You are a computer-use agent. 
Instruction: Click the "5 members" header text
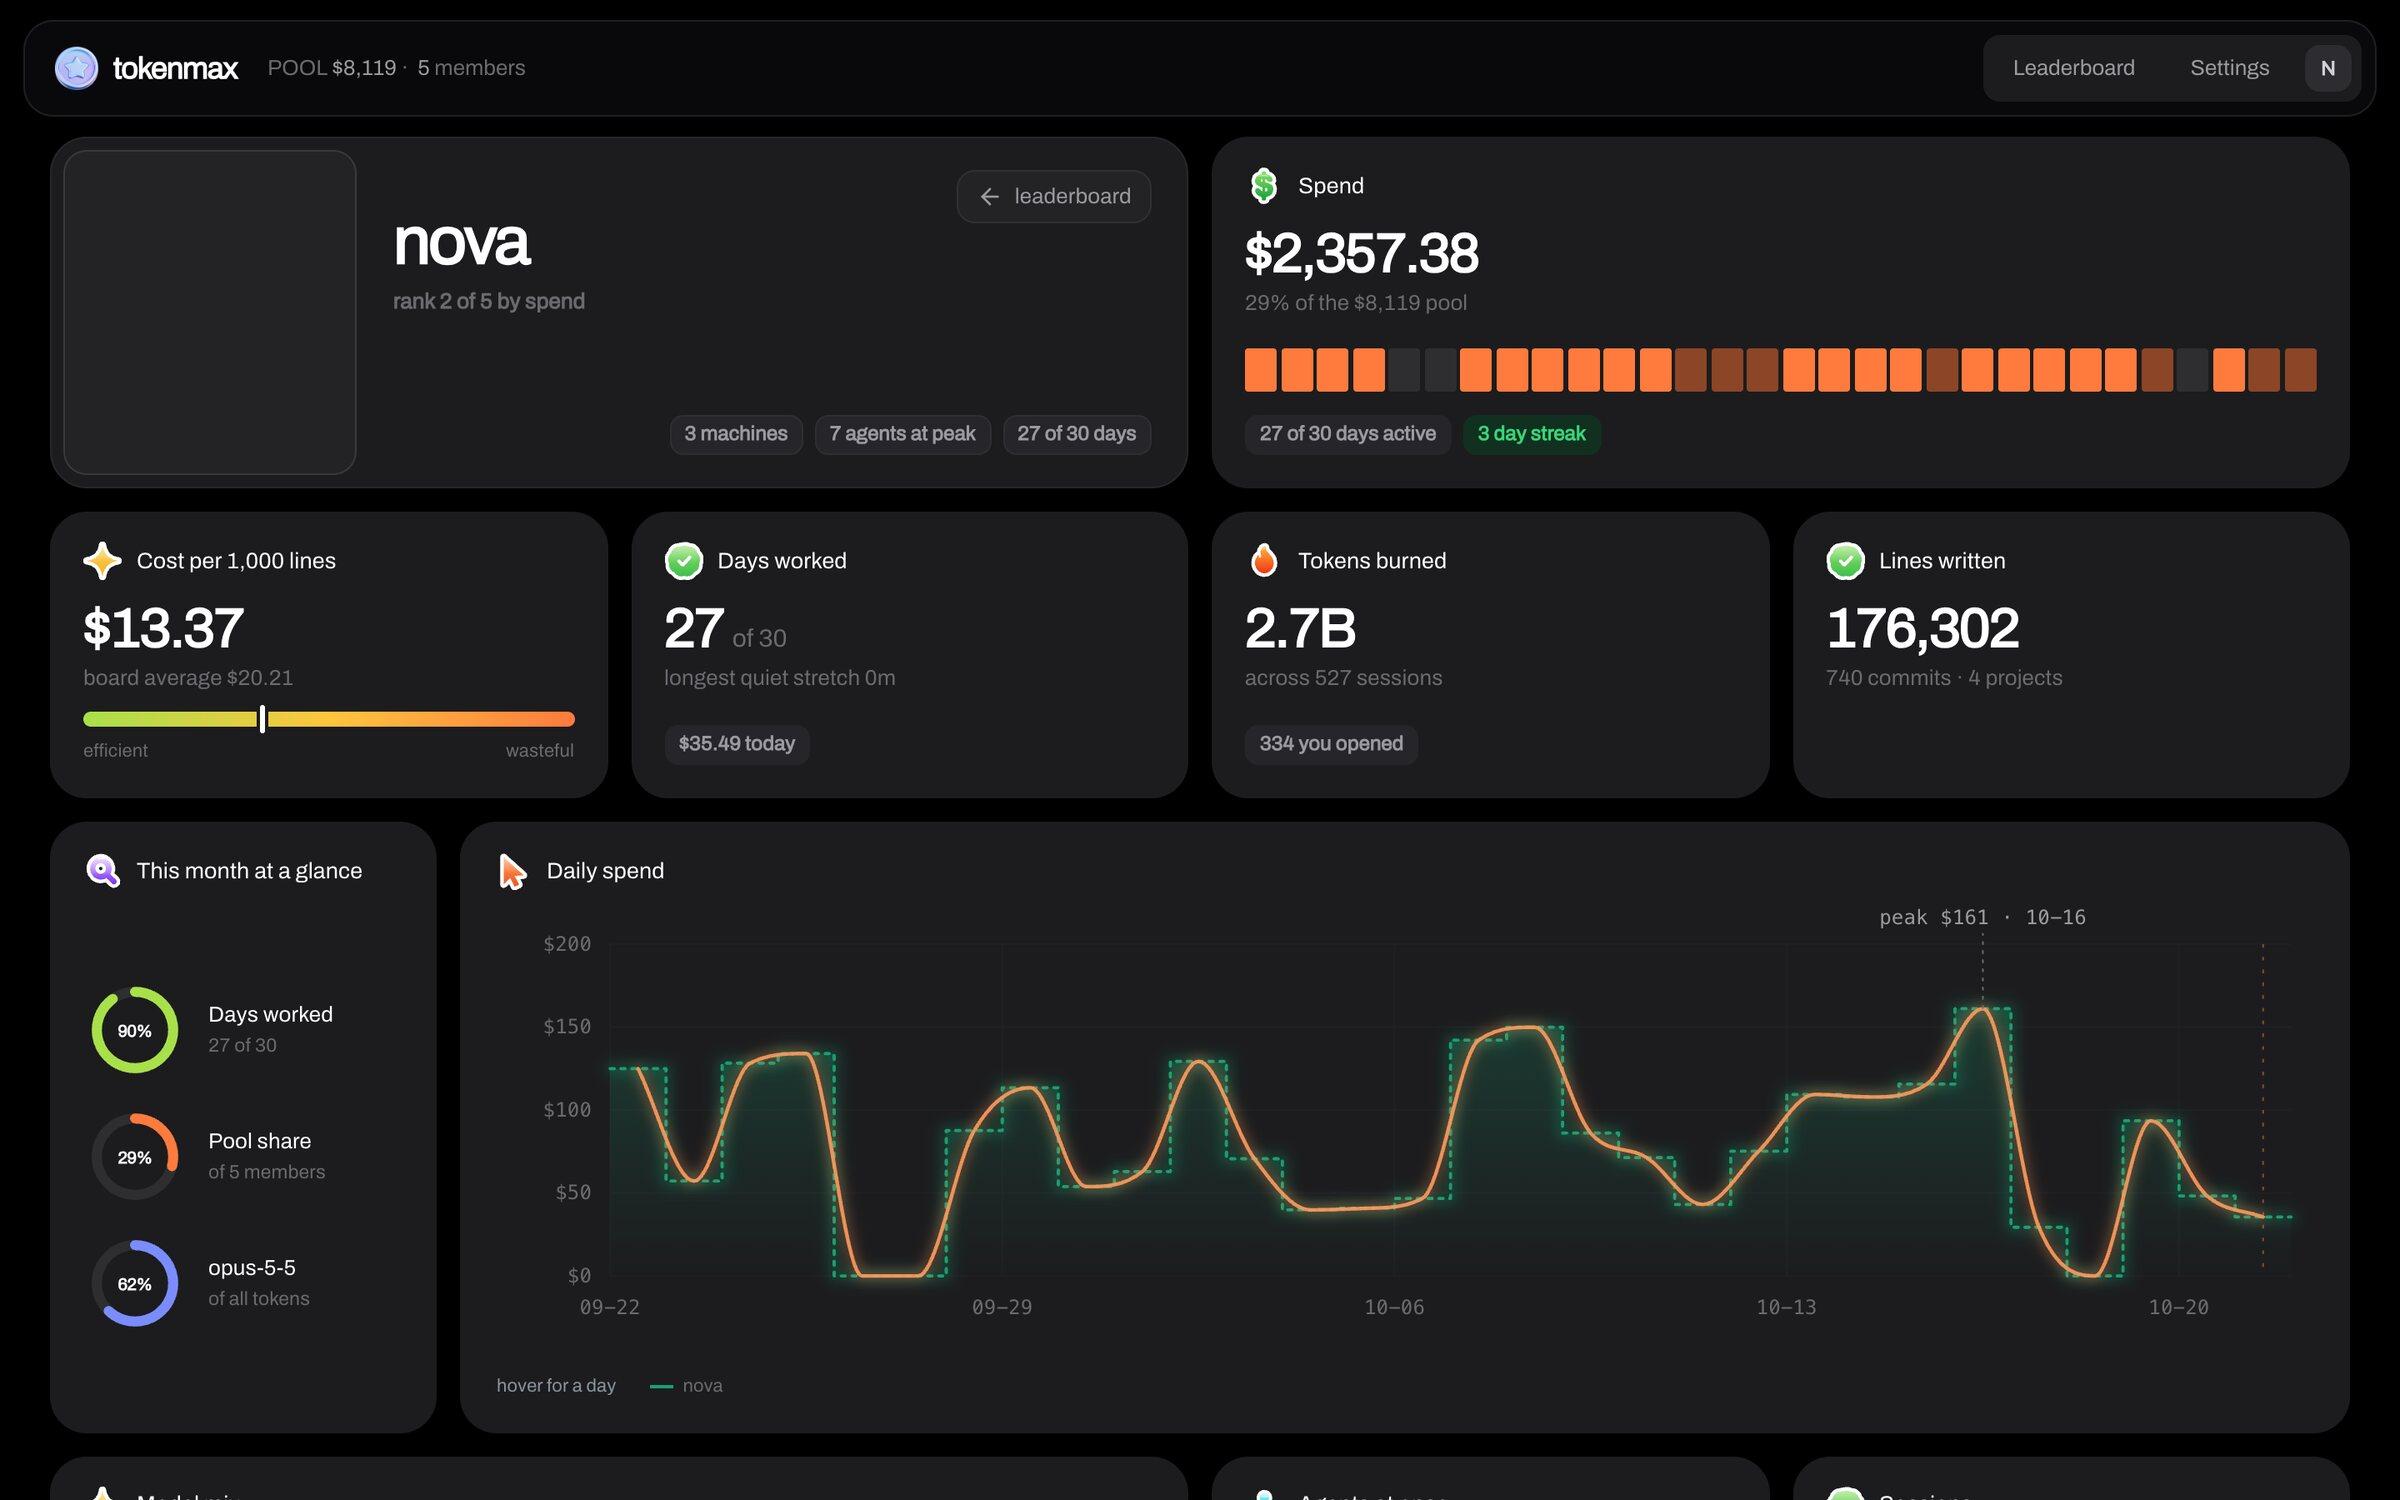point(471,68)
